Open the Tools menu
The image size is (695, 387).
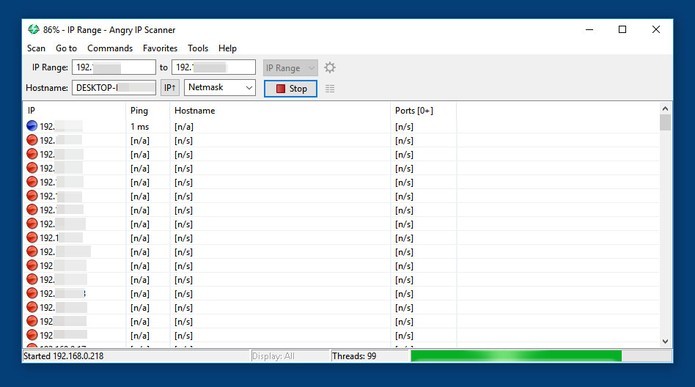point(198,48)
